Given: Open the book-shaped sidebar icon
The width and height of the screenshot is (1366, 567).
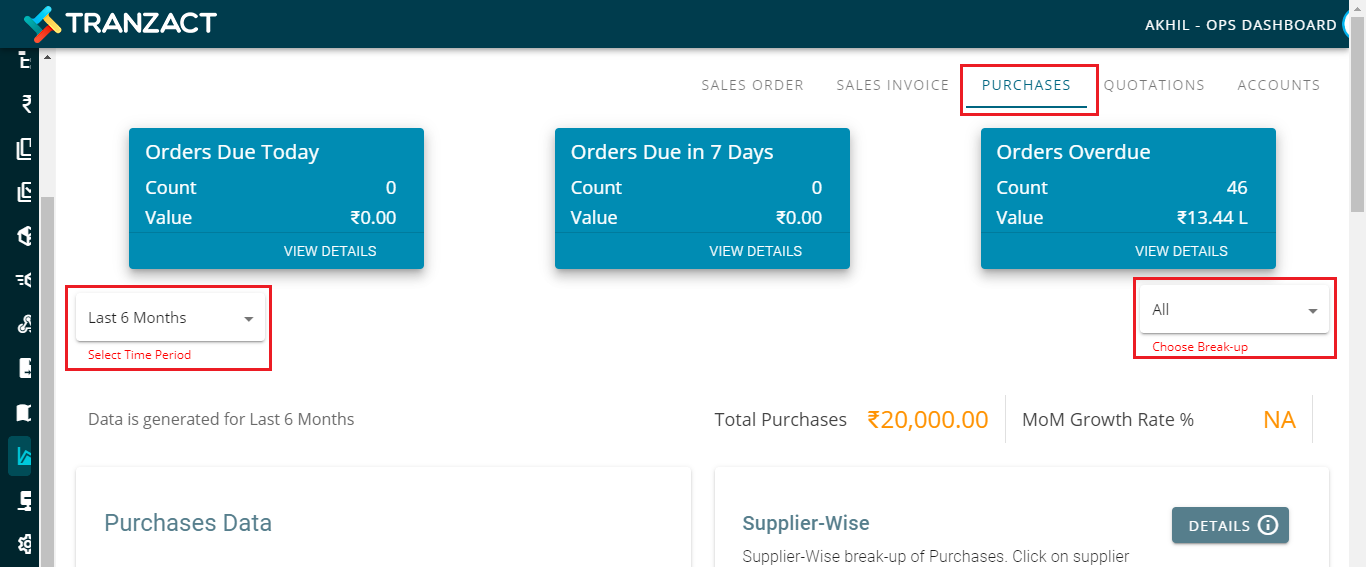Looking at the screenshot, I should [25, 412].
